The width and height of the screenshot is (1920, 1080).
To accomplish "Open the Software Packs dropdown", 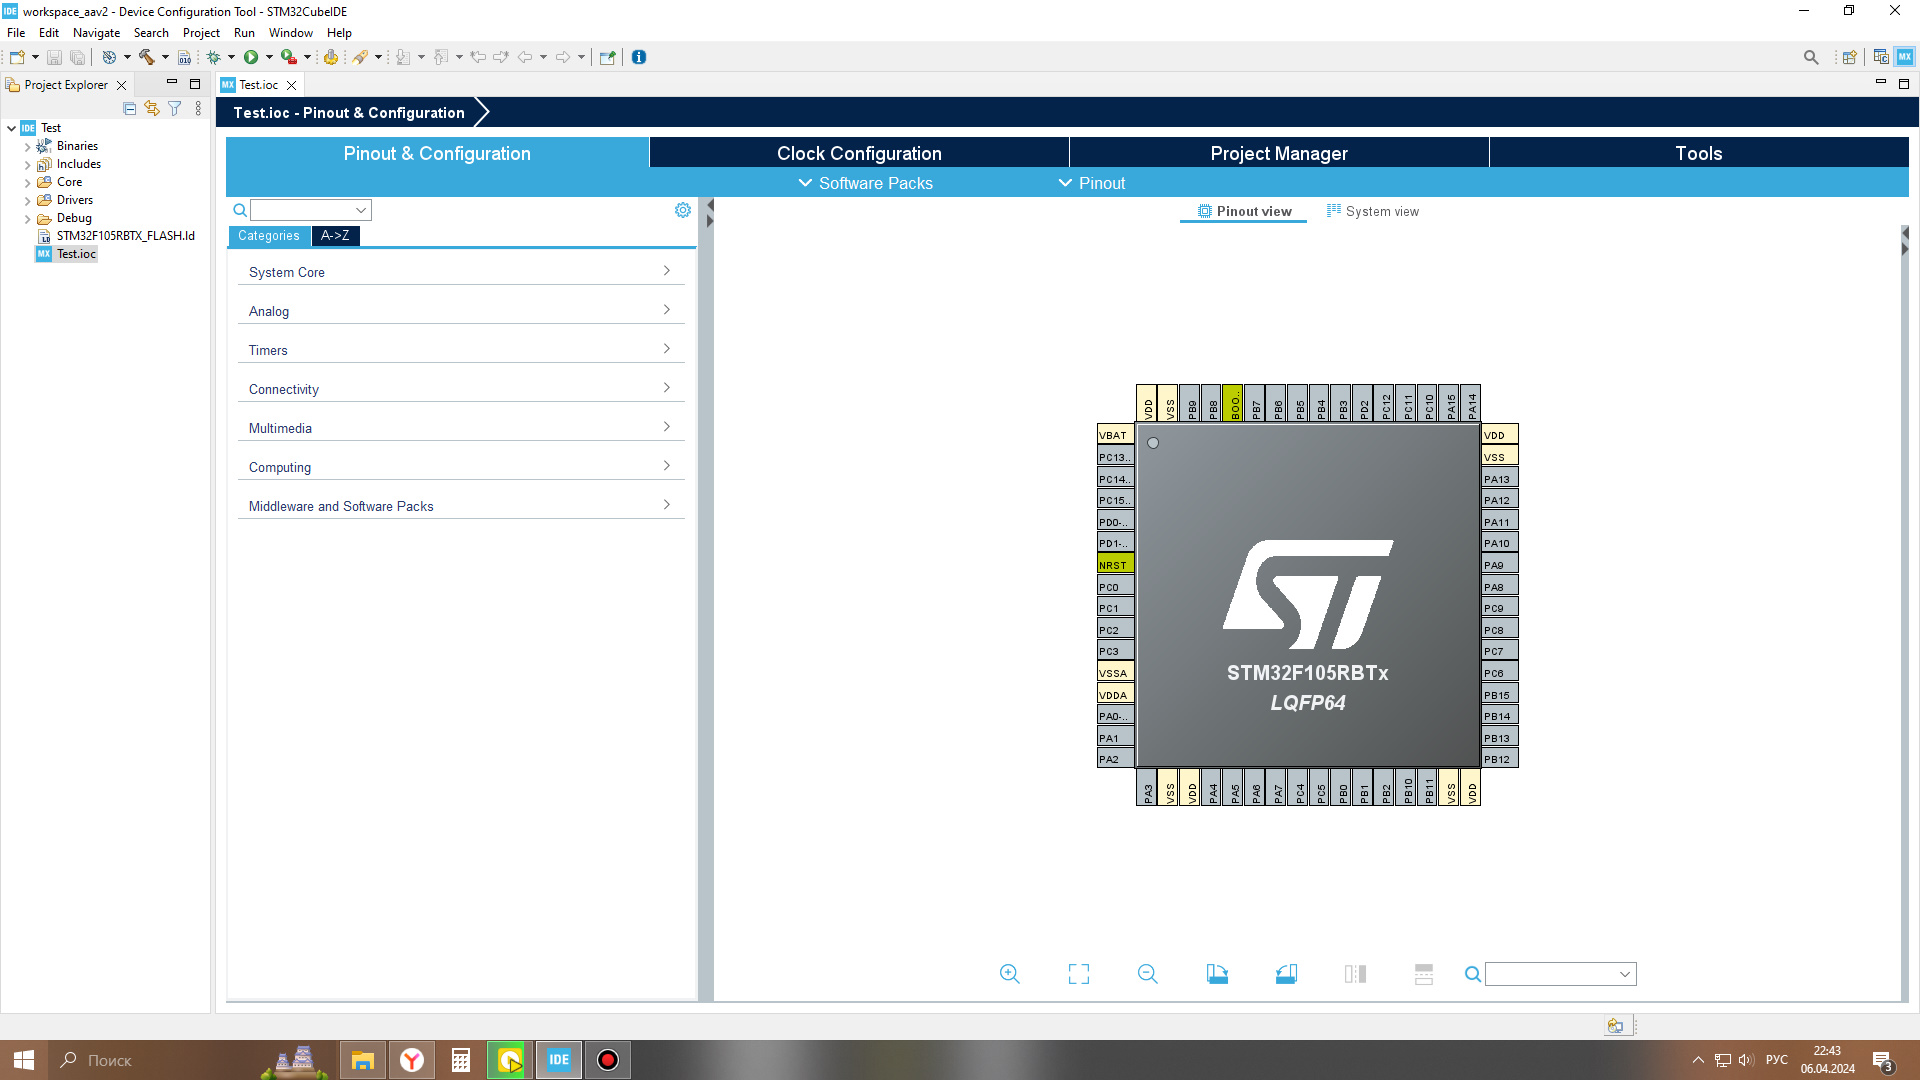I will coord(866,183).
